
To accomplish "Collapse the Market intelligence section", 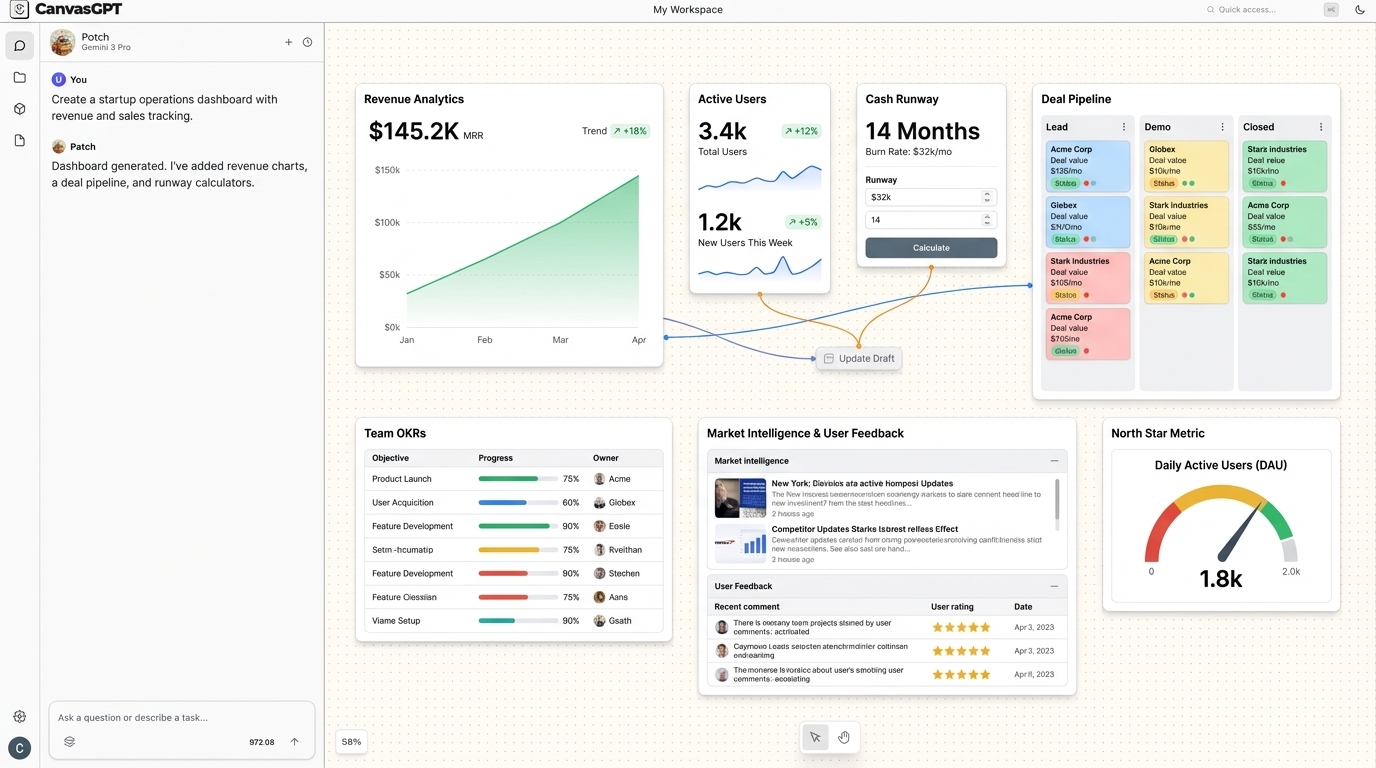I will point(1054,461).
